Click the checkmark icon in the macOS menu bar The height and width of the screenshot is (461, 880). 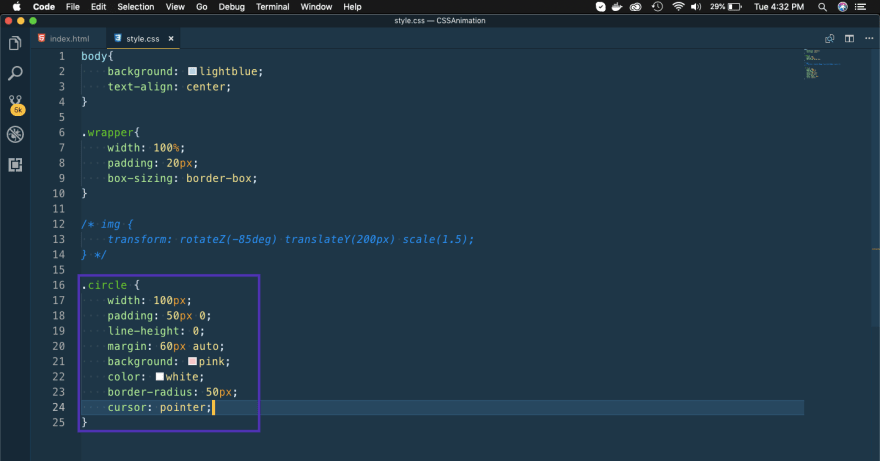coord(601,7)
